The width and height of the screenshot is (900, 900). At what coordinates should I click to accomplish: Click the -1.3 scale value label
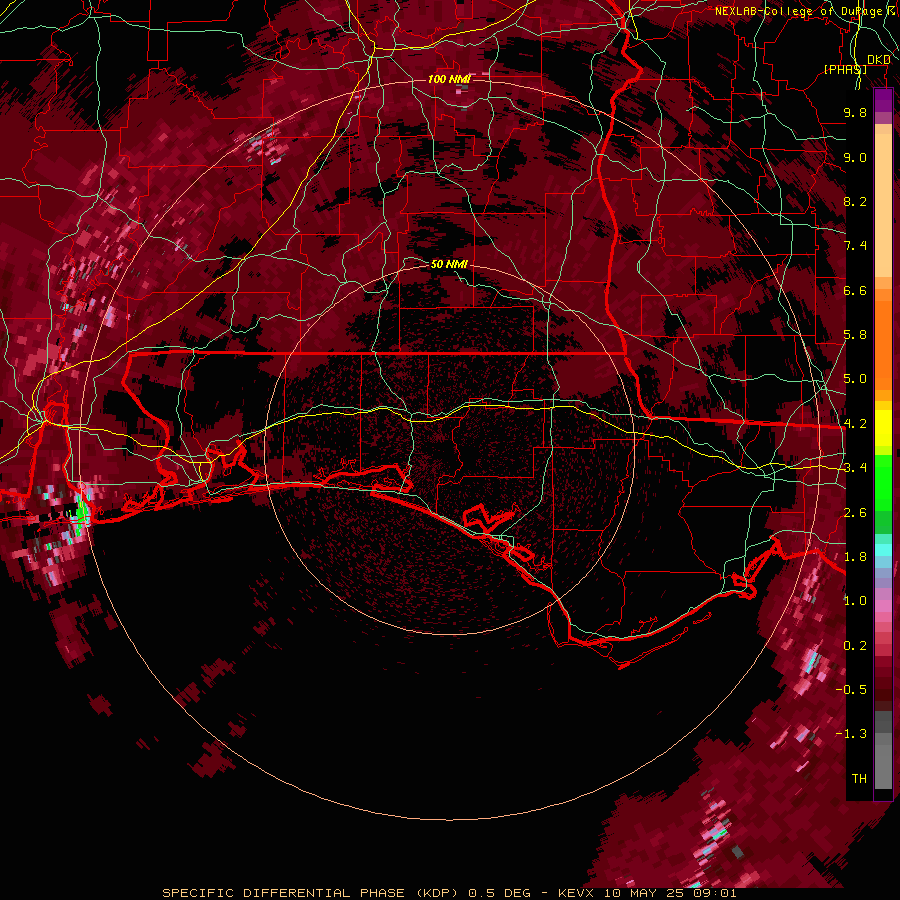coord(852,734)
